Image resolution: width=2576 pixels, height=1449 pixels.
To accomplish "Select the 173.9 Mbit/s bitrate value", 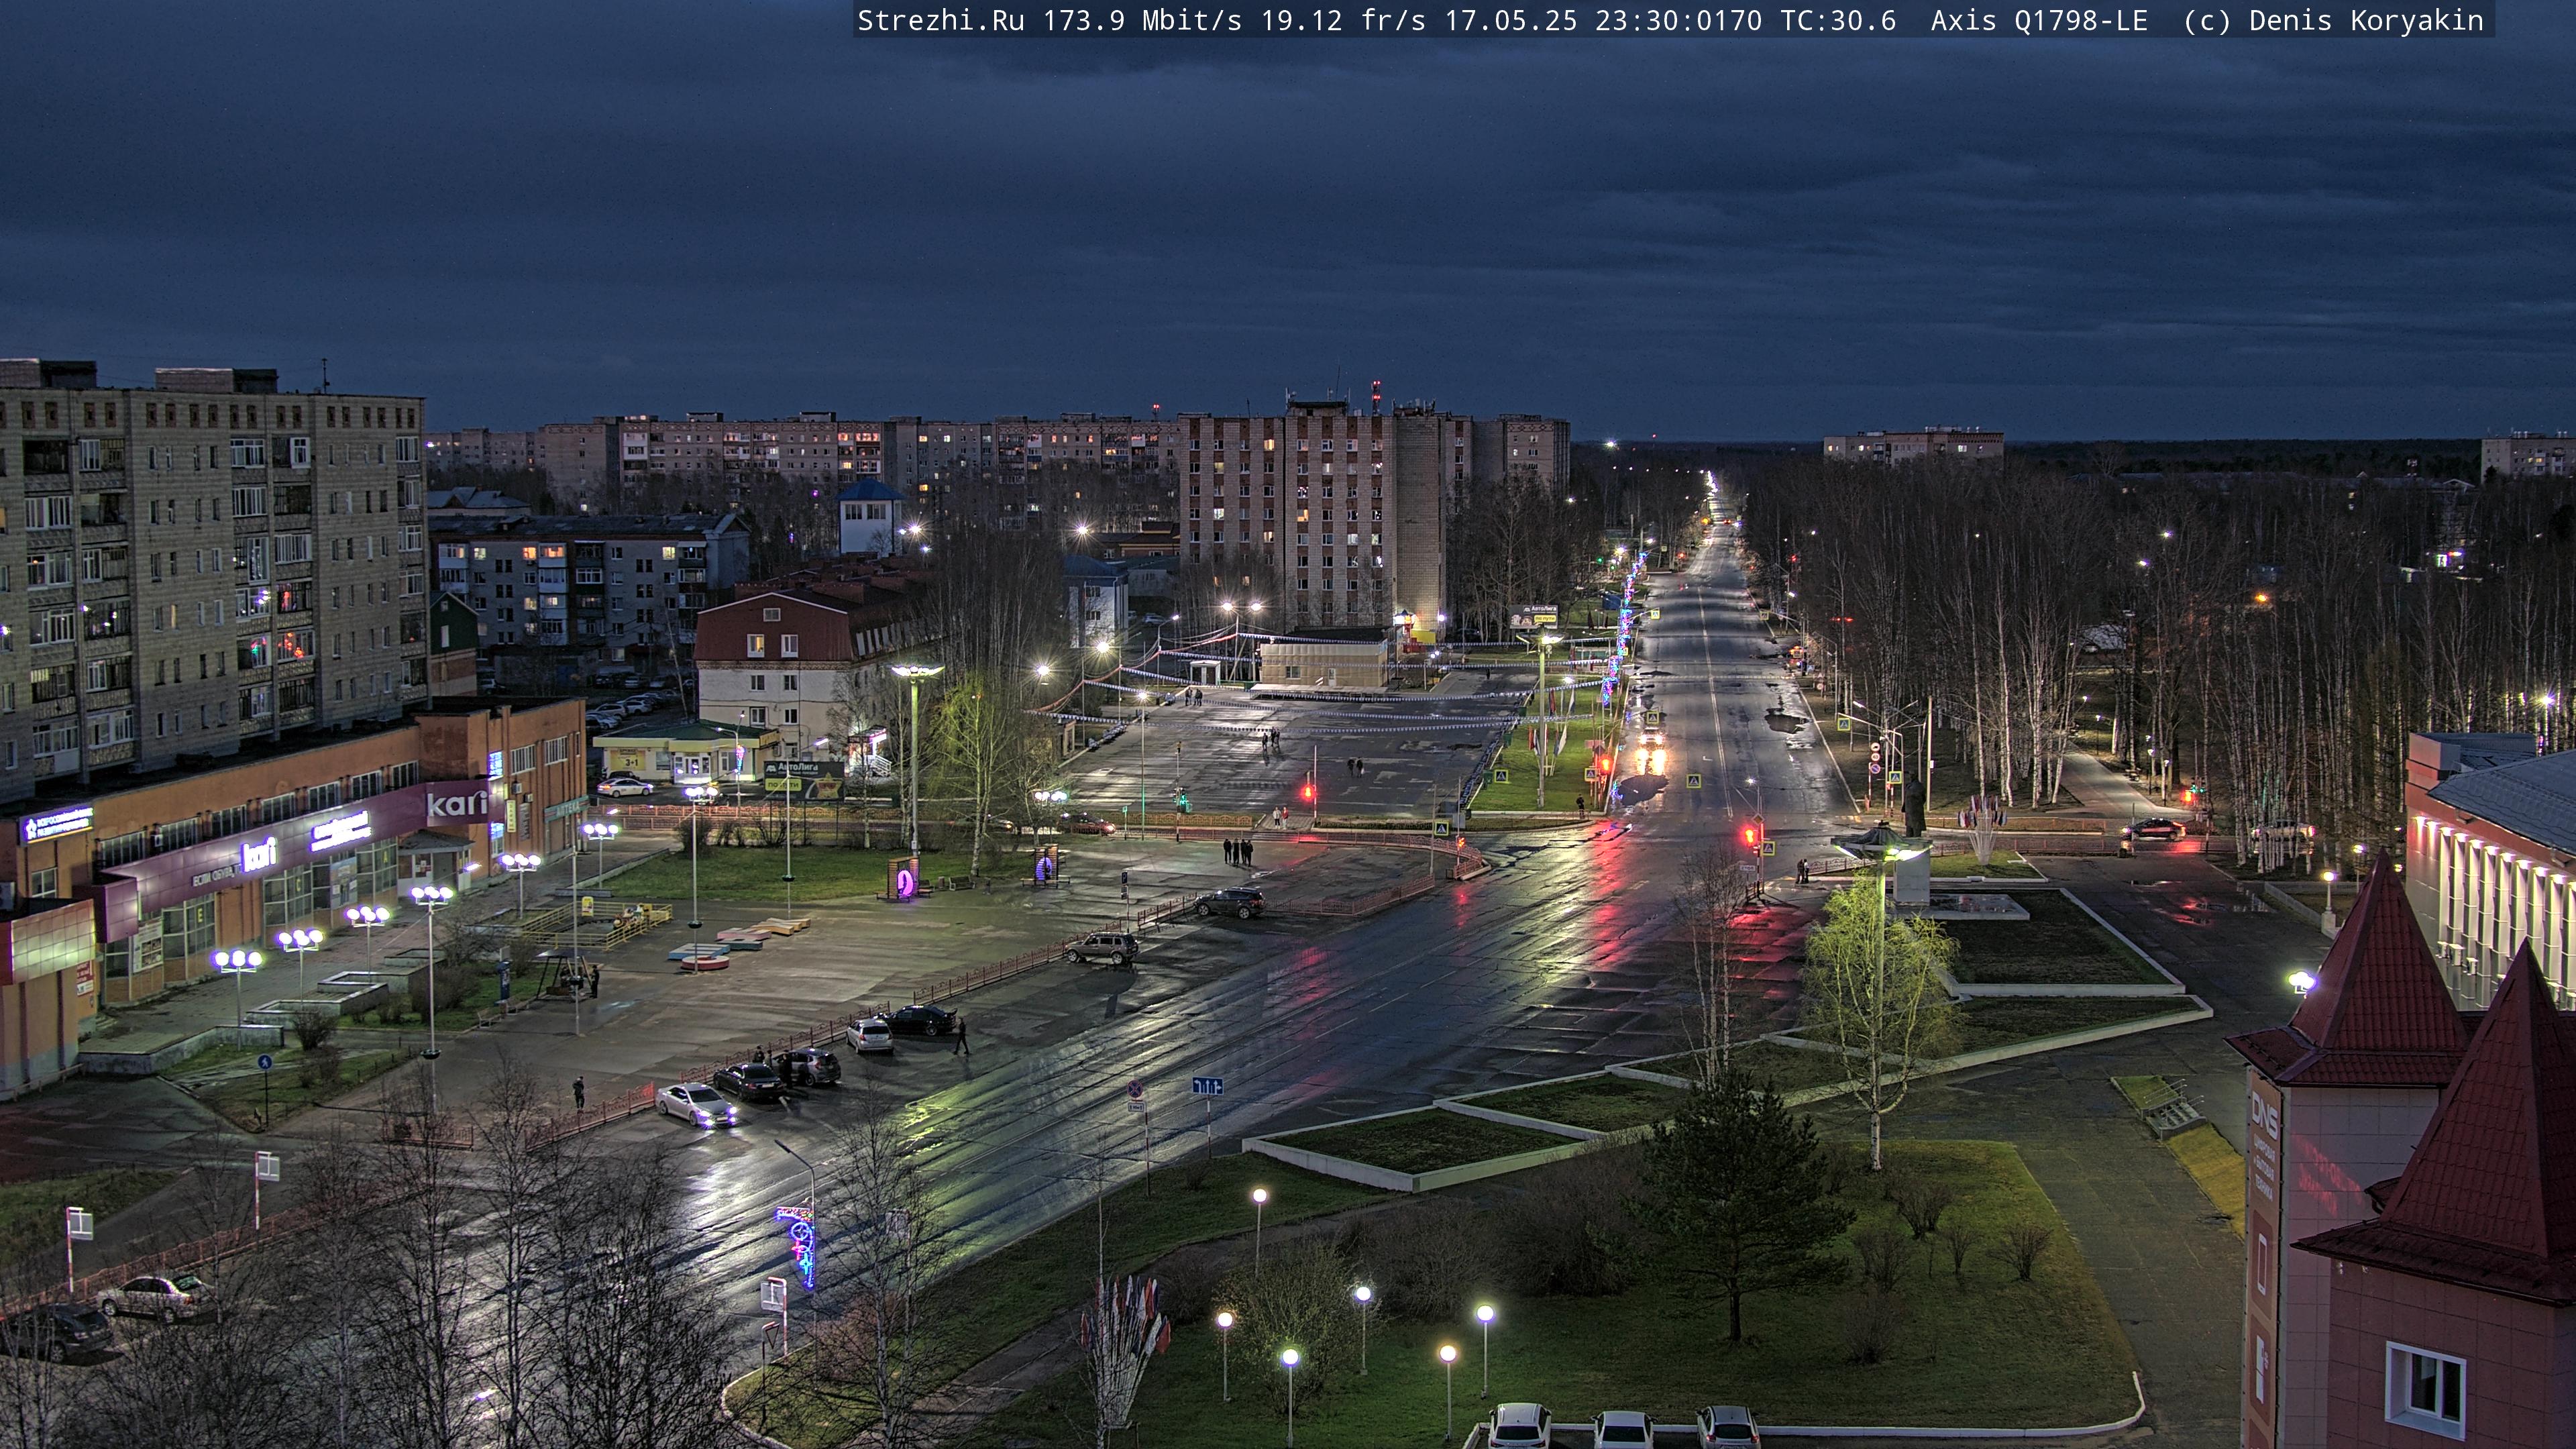I will pyautogui.click(x=1142, y=21).
